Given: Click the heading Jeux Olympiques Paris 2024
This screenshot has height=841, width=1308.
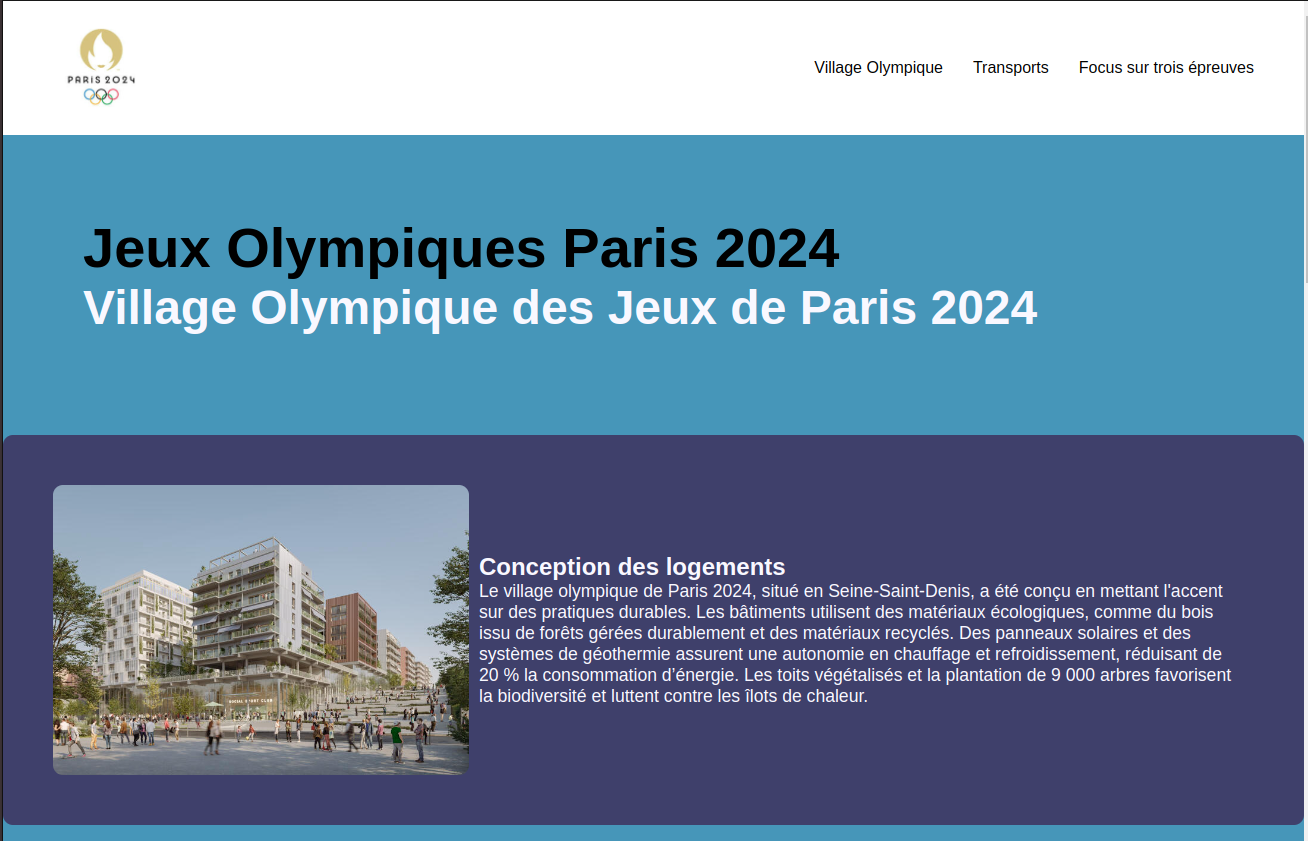Looking at the screenshot, I should tap(461, 248).
